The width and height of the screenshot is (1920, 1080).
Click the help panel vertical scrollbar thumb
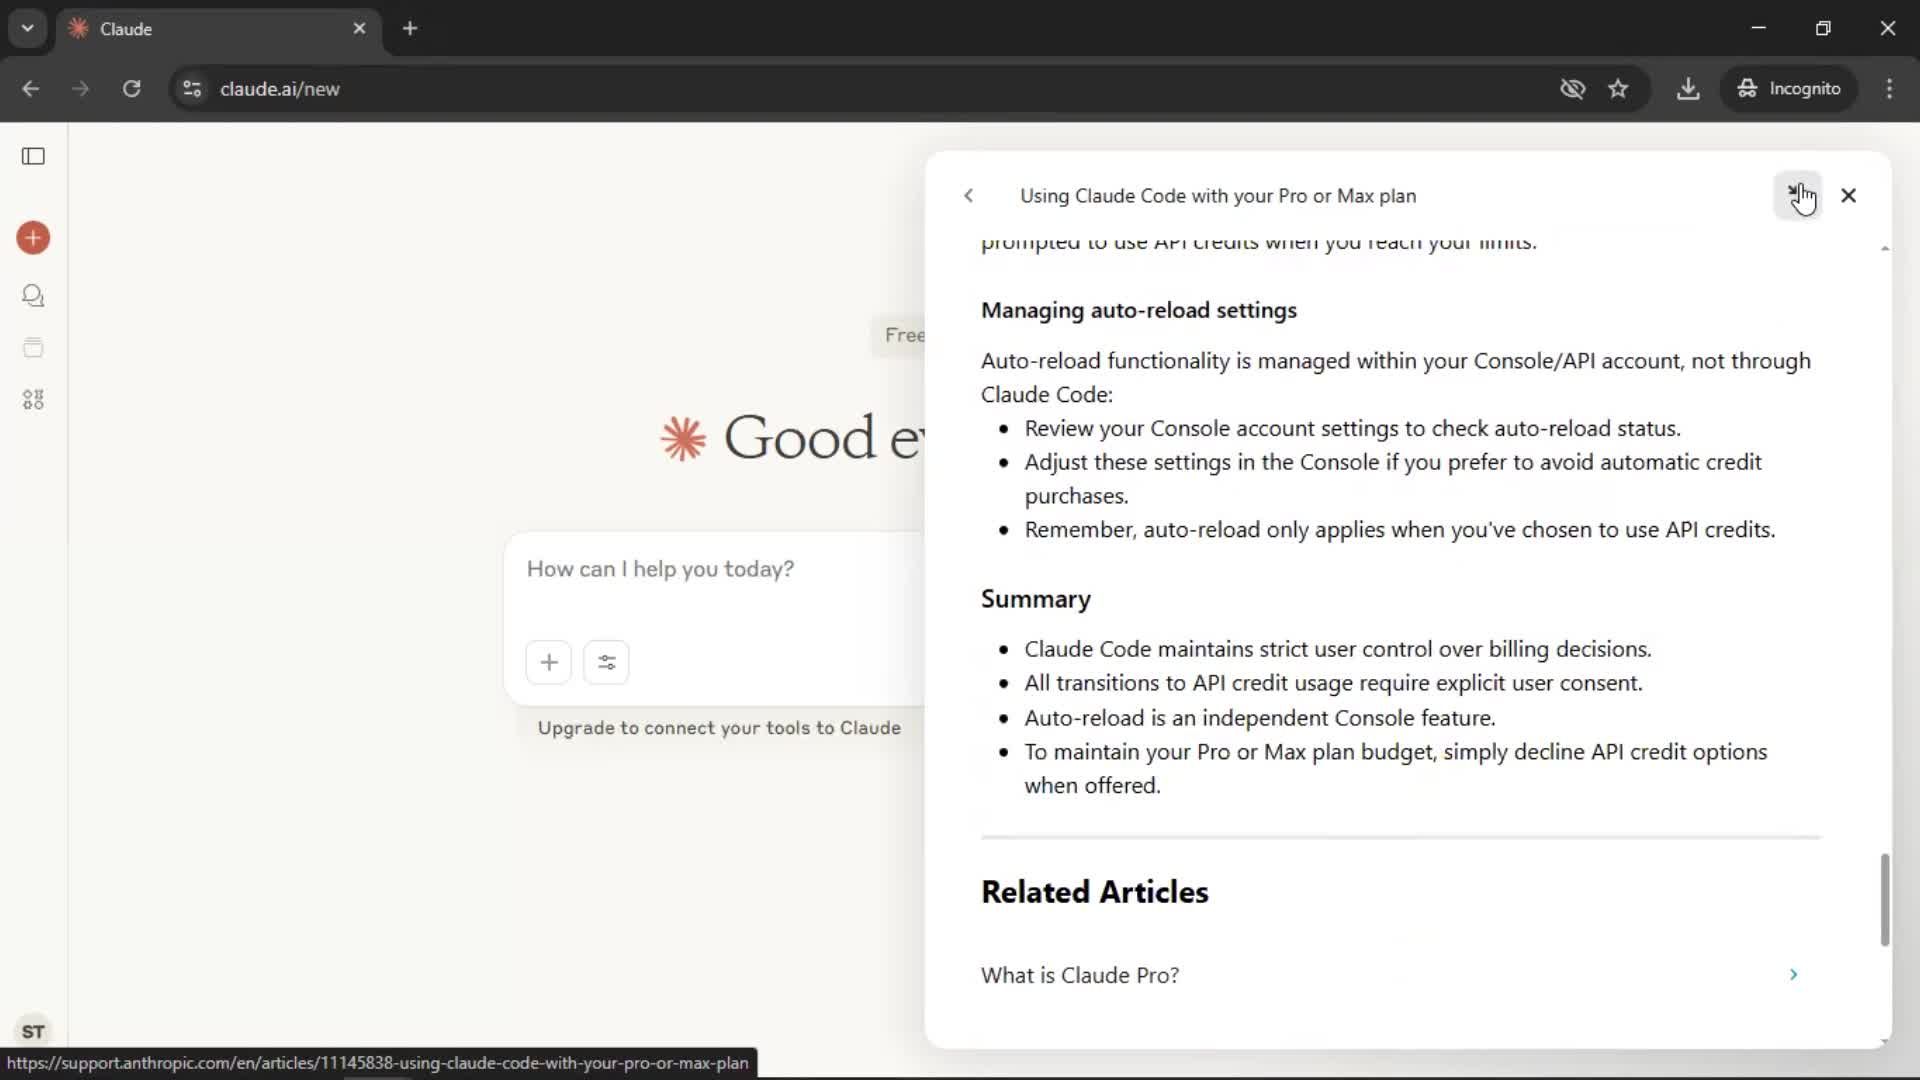[x=1885, y=899]
